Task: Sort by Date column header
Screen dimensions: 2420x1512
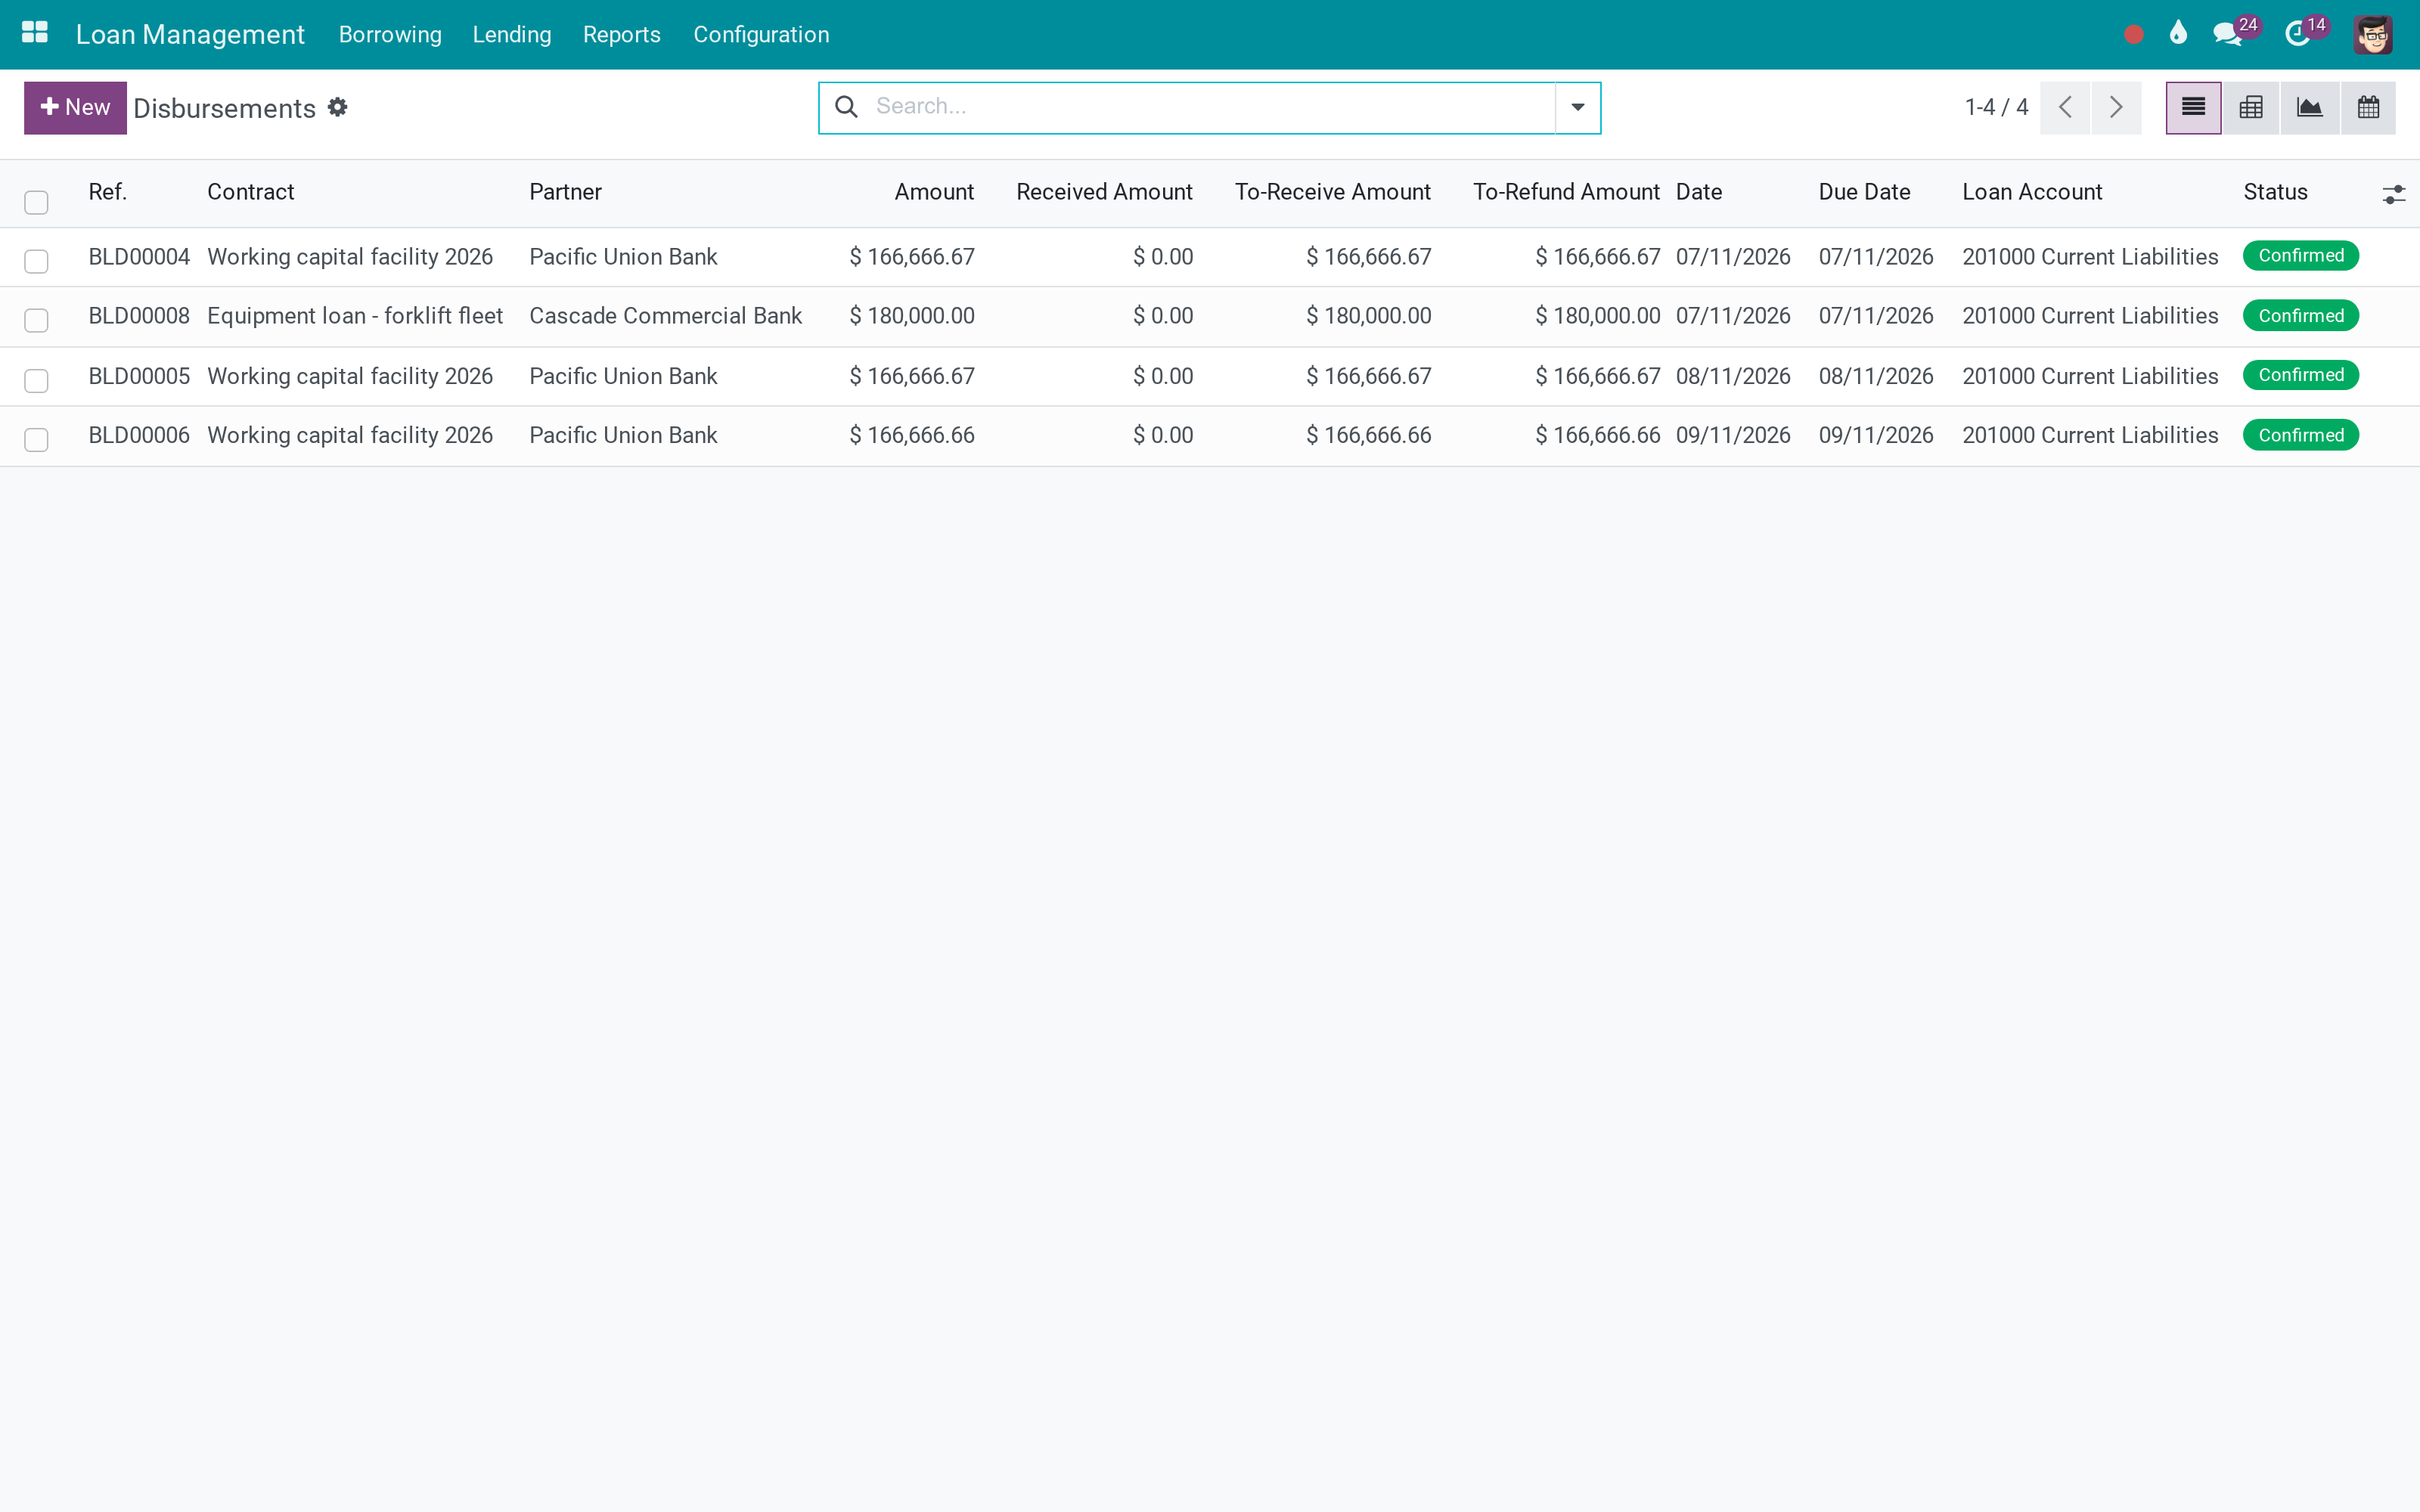Action: point(1699,192)
